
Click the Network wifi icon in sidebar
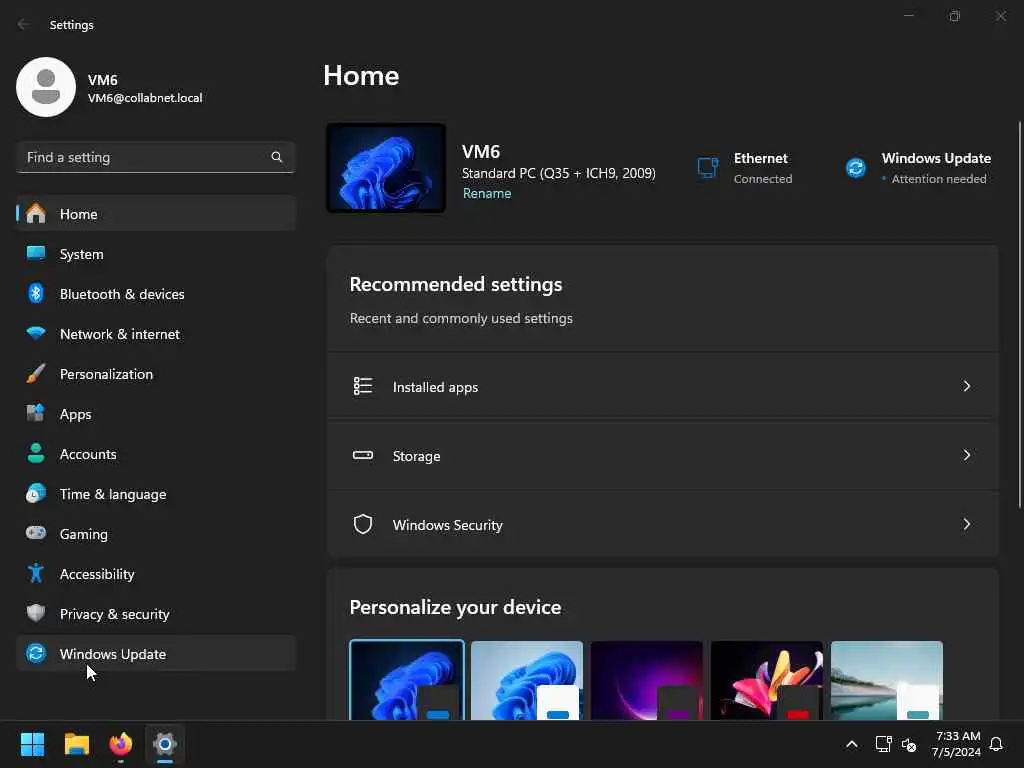[36, 333]
